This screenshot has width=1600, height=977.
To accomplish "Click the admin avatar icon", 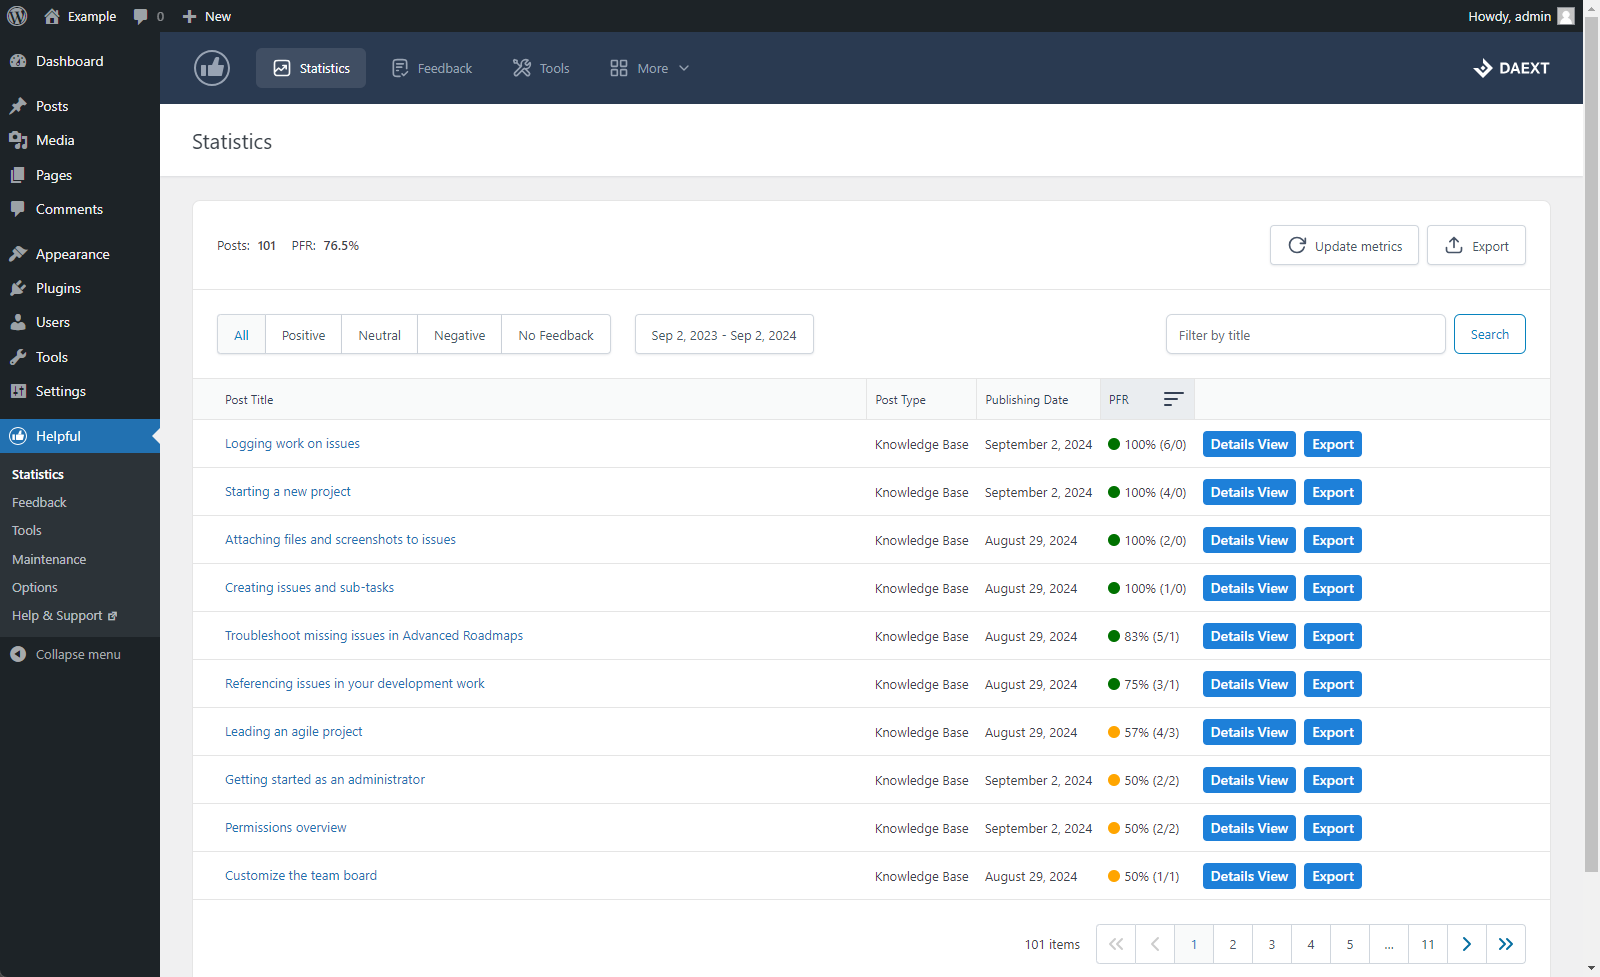I will [x=1566, y=16].
